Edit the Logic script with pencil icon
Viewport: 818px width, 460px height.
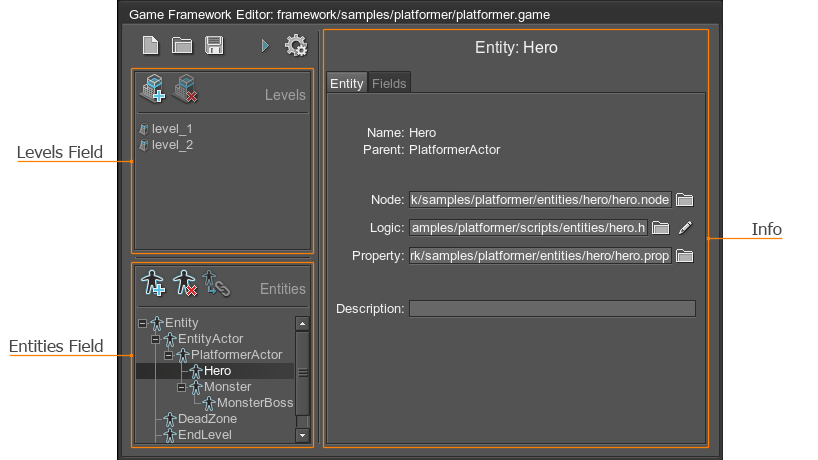[685, 228]
